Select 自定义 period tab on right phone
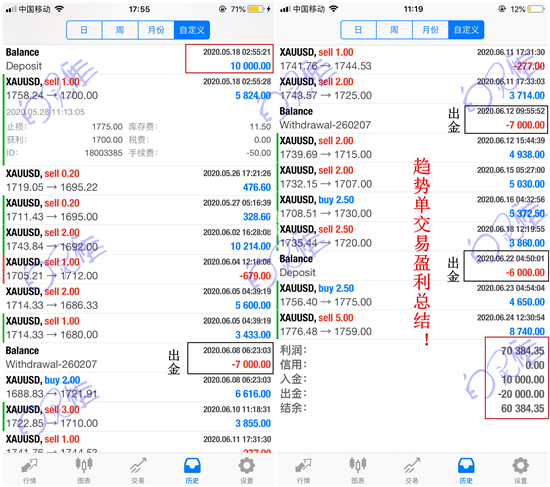The width and height of the screenshot is (550, 487). [466, 30]
